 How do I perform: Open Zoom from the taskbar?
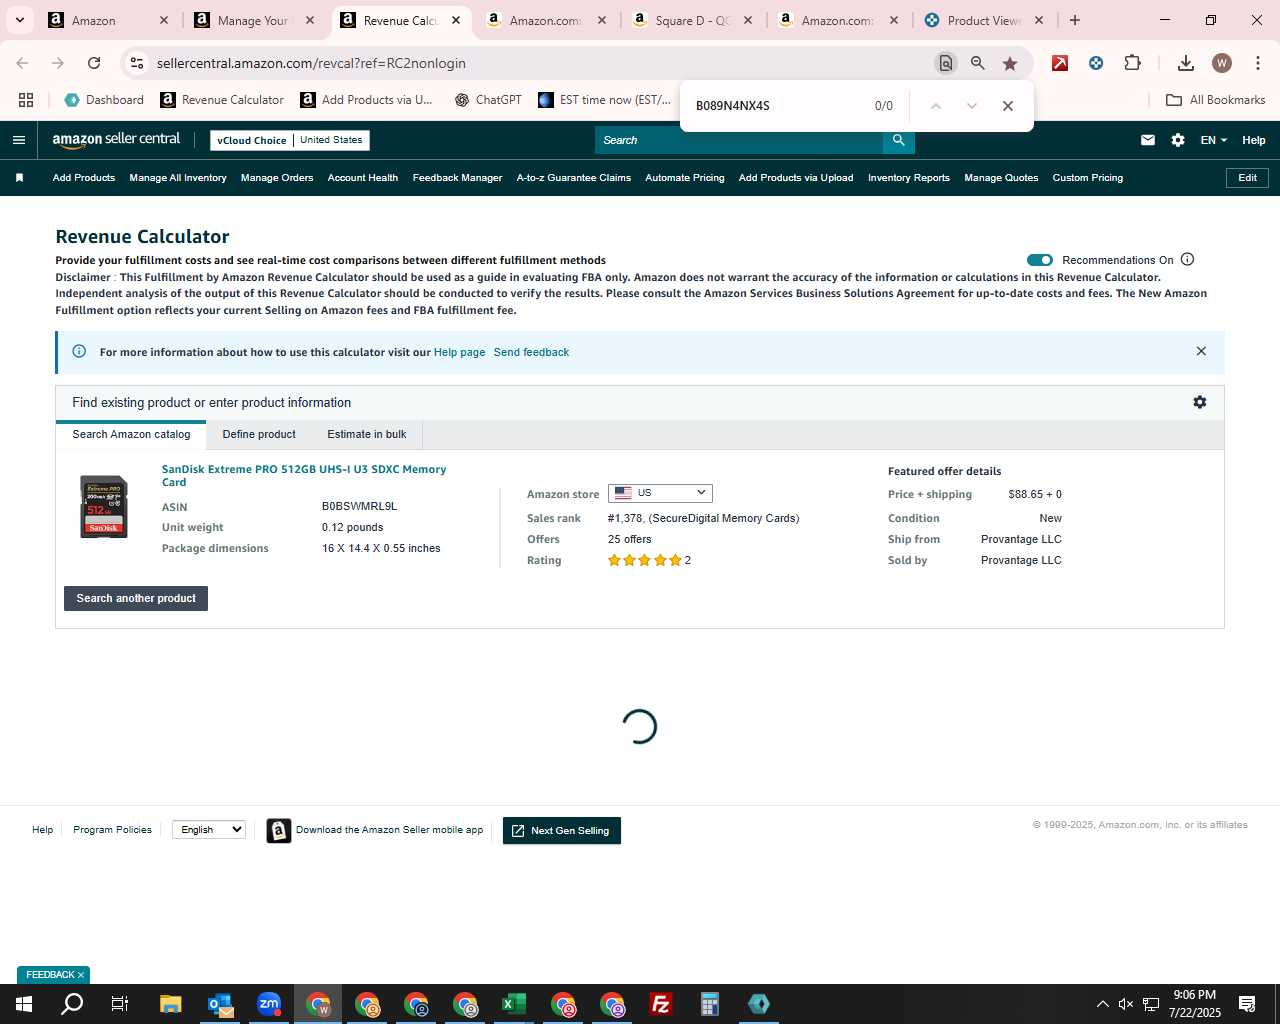click(x=269, y=1004)
